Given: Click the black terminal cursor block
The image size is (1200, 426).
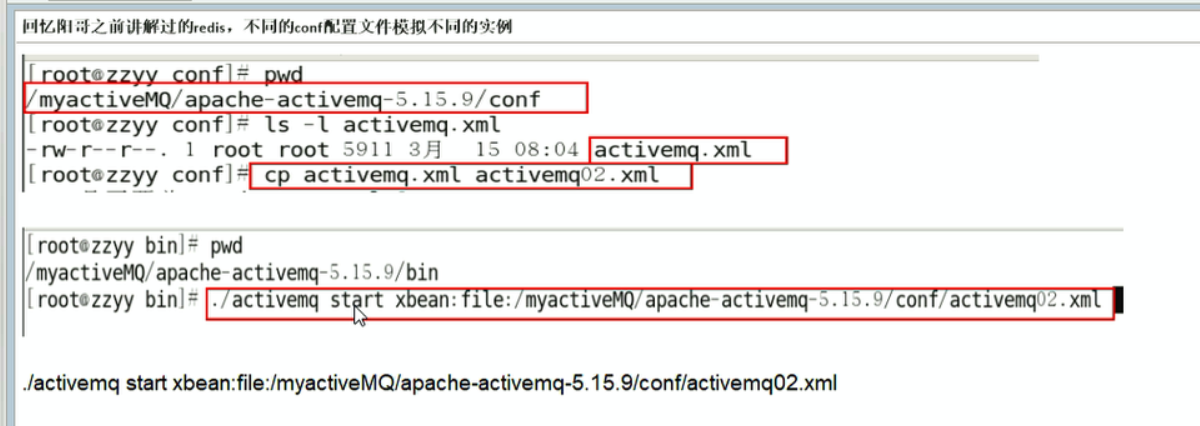Looking at the screenshot, I should [x=1120, y=301].
